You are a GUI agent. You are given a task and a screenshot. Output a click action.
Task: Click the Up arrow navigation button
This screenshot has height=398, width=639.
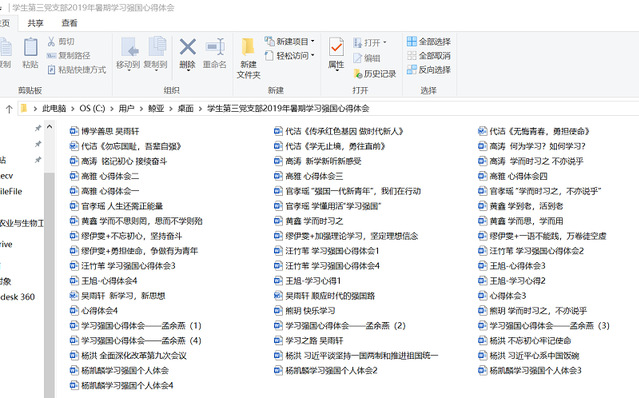pyautogui.click(x=9, y=108)
